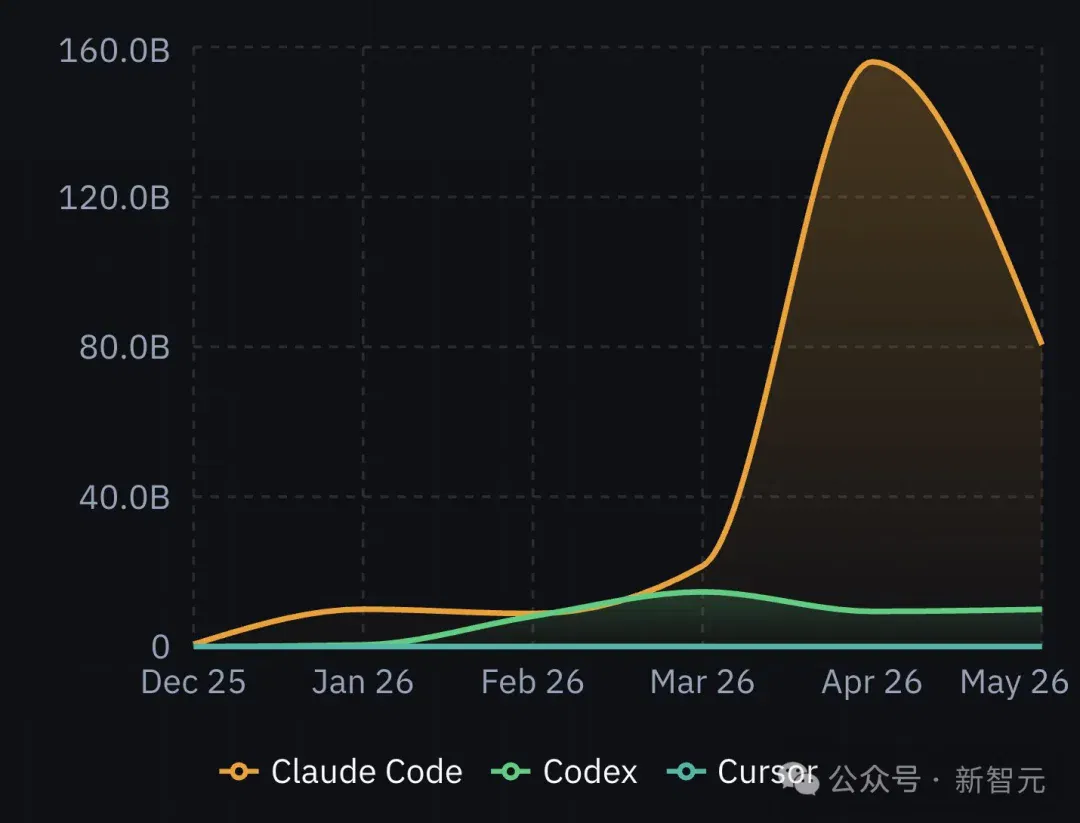Click the teal Cursor legend marker
The height and width of the screenshot is (823, 1080).
[687, 771]
